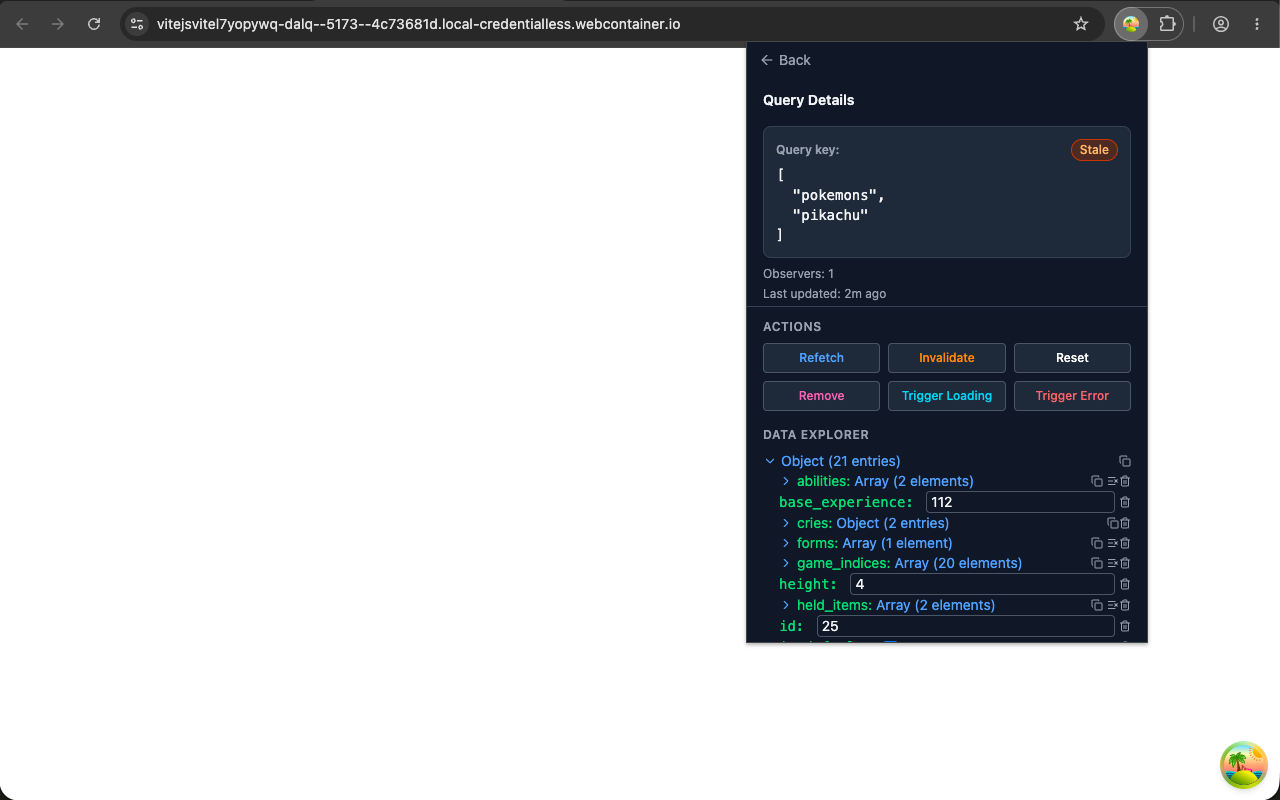Image resolution: width=1280 pixels, height=800 pixels.
Task: Expand the abilities array node
Action: click(x=786, y=481)
